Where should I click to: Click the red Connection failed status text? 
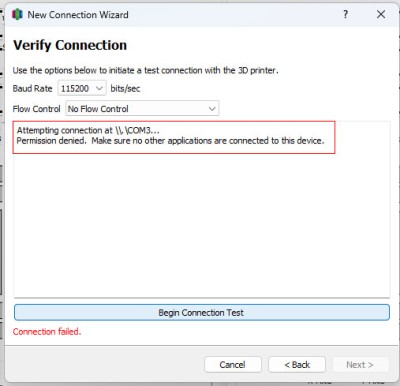[47, 332]
